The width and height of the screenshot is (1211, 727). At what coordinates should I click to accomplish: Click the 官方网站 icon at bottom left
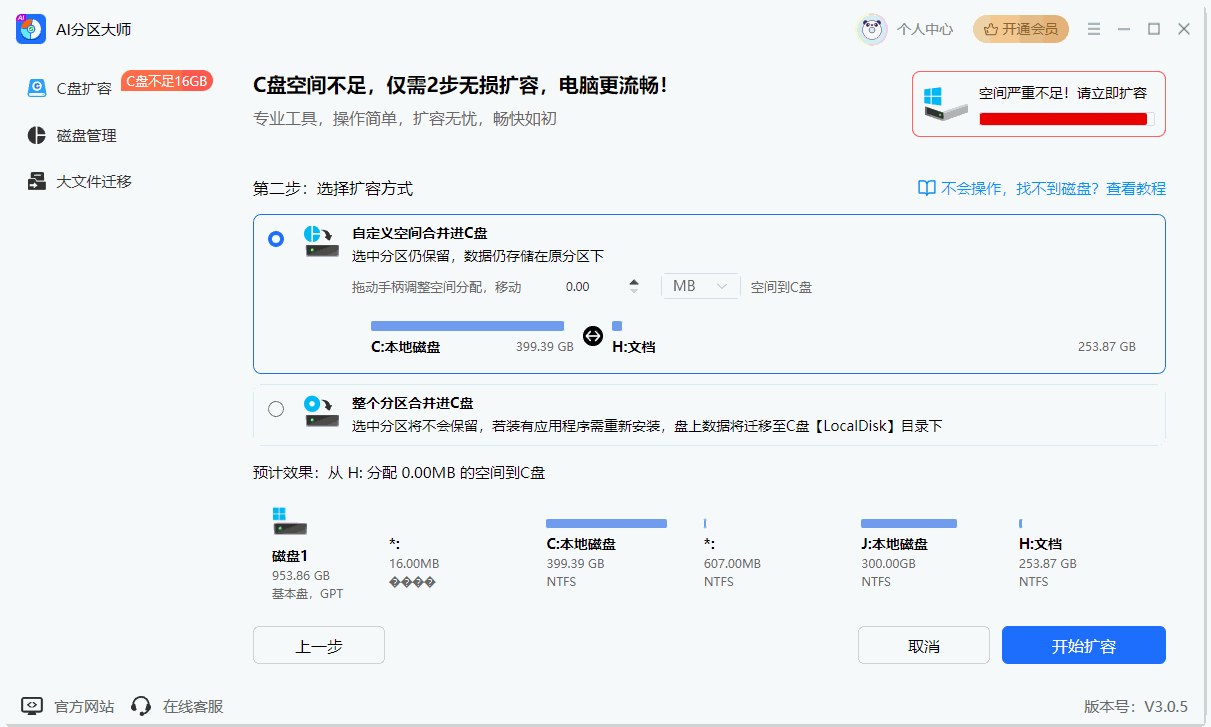click(x=32, y=706)
